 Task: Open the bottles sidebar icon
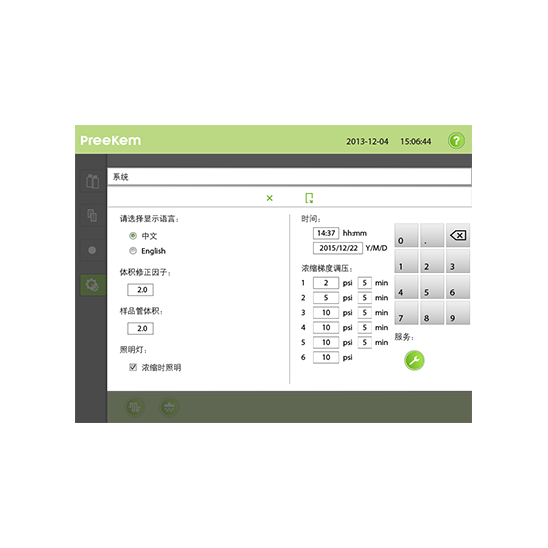pos(92,181)
